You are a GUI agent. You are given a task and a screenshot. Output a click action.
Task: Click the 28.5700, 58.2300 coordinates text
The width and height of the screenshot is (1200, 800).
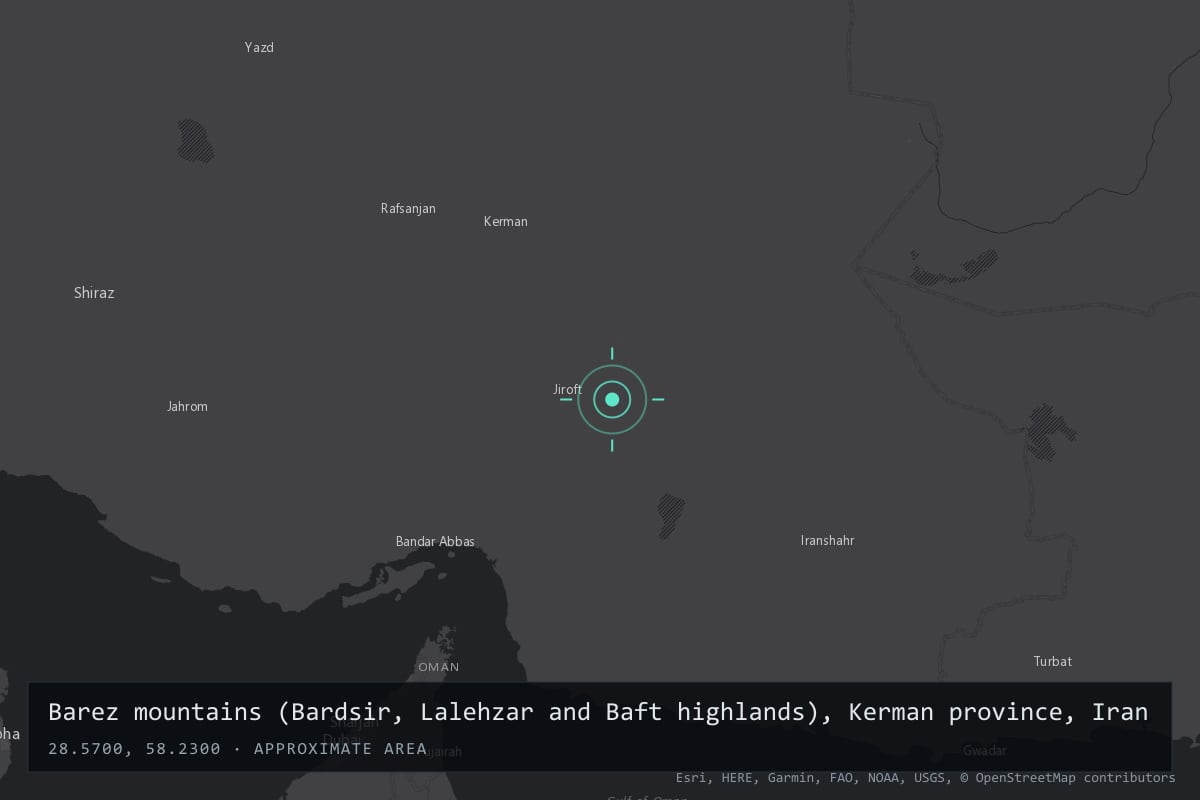[x=134, y=749]
